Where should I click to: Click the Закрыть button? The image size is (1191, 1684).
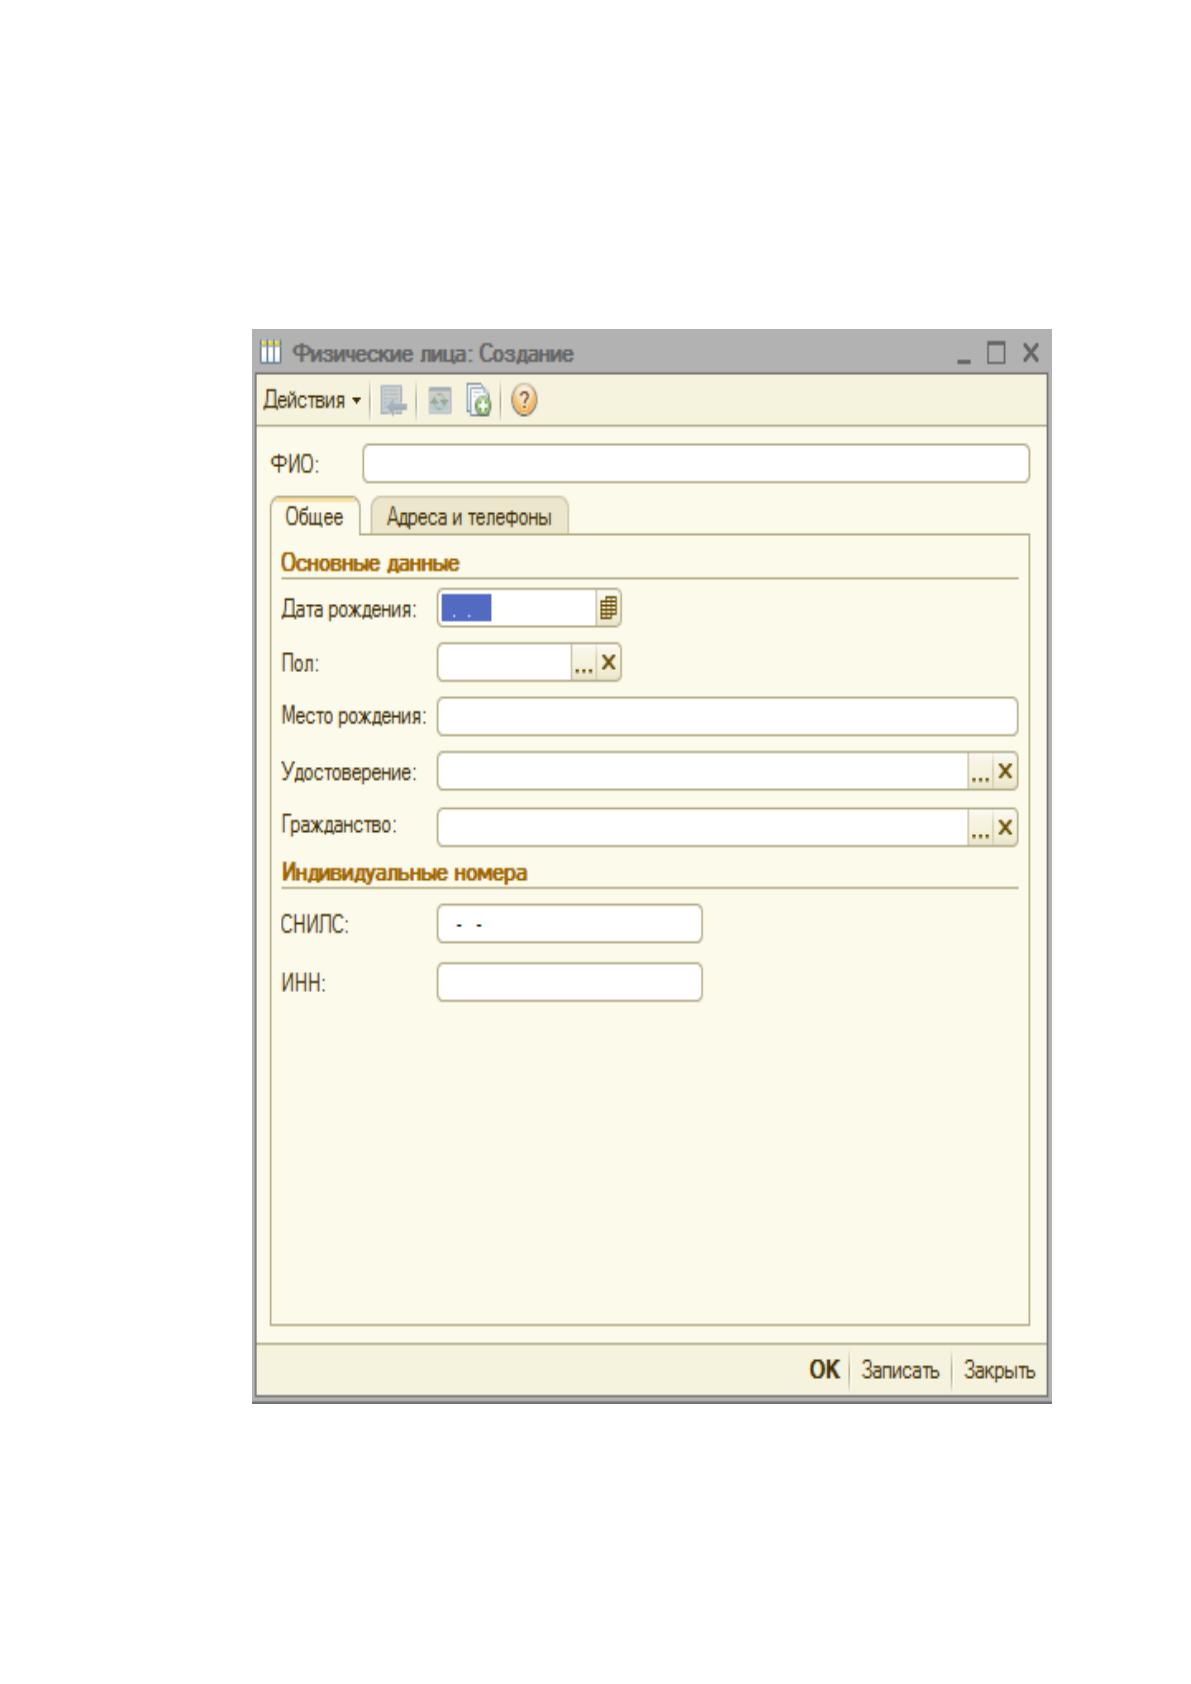tap(999, 1371)
